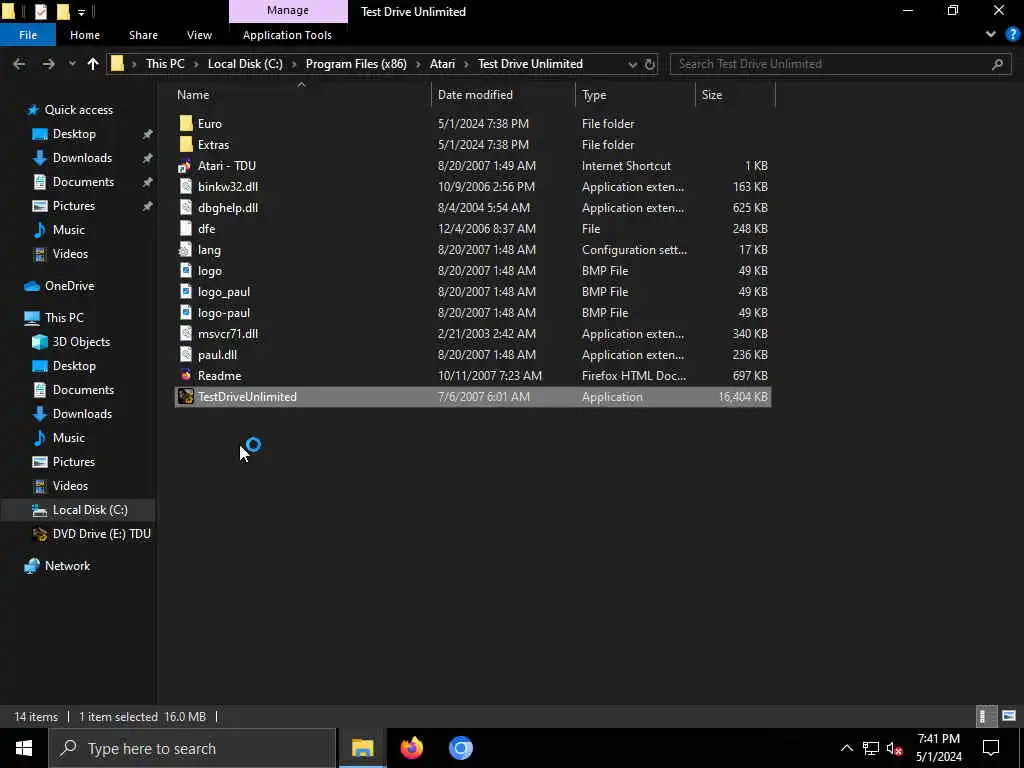Open the Chromium browser taskbar icon

460,748
